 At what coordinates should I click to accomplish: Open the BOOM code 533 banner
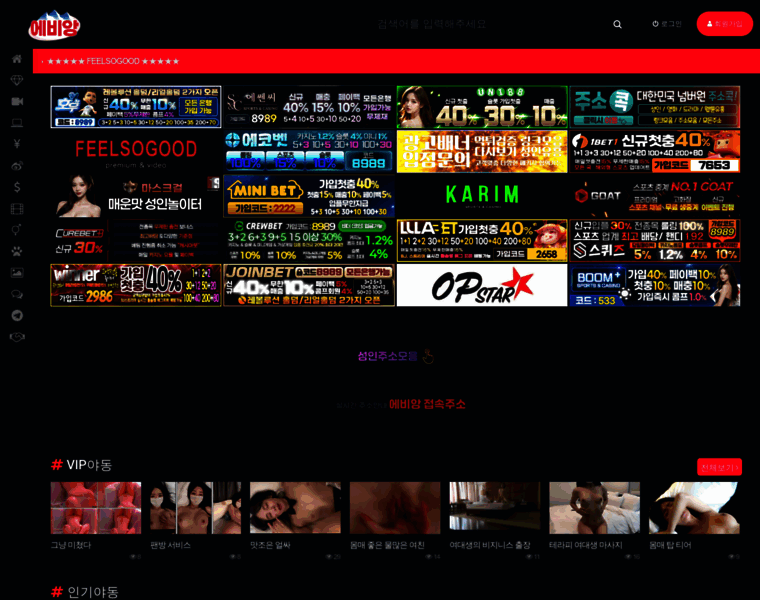[x=655, y=285]
